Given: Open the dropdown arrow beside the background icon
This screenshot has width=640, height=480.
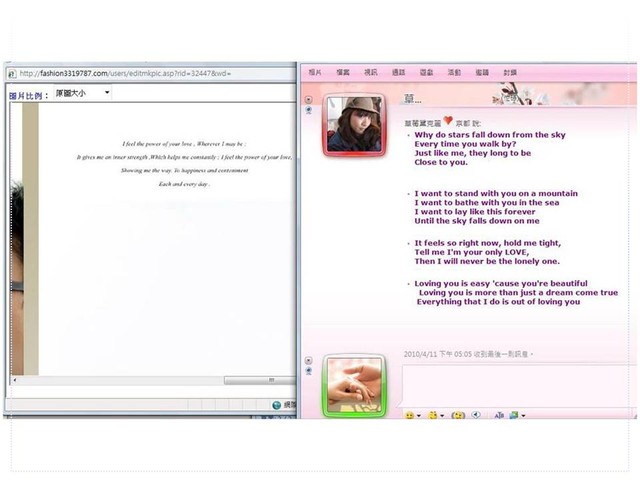Looking at the screenshot, I should [523, 416].
